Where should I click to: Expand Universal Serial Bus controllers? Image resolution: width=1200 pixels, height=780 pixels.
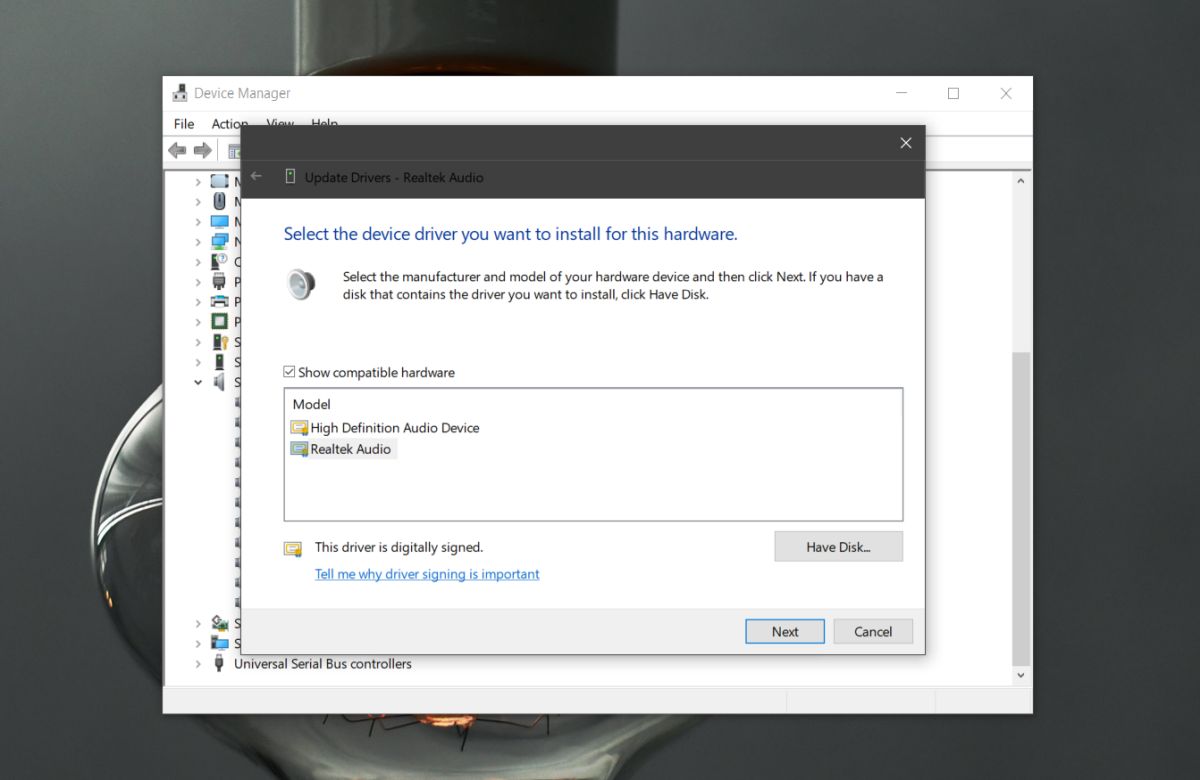198,664
